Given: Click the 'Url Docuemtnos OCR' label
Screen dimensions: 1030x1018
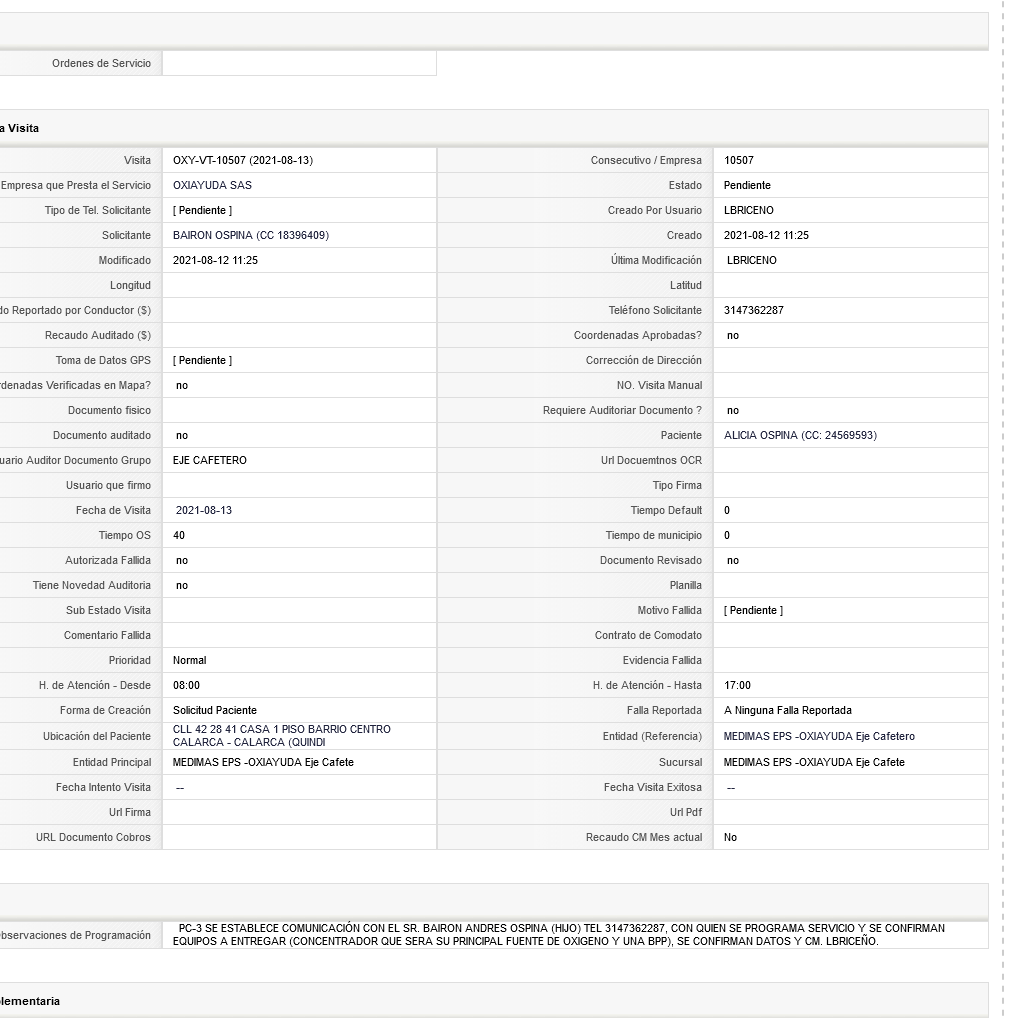Looking at the screenshot, I should (651, 460).
